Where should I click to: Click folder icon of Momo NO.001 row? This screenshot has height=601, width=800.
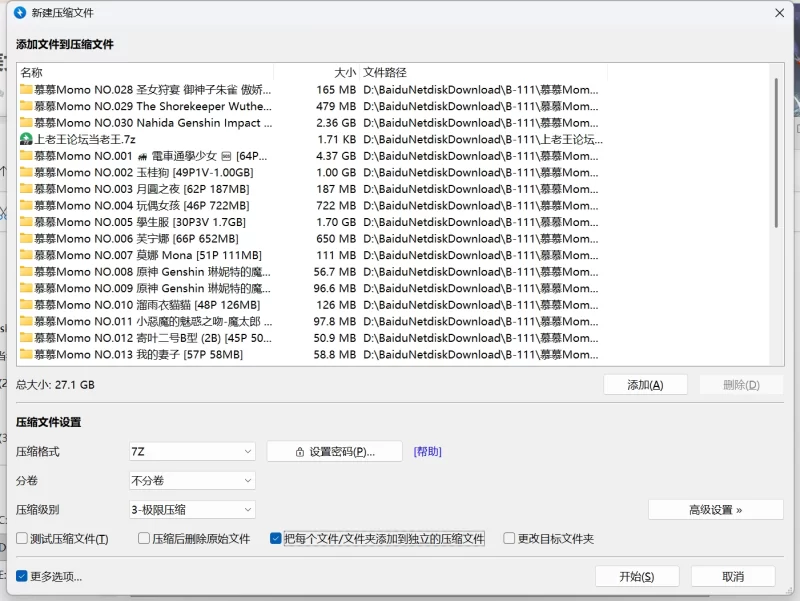pyautogui.click(x=26, y=156)
